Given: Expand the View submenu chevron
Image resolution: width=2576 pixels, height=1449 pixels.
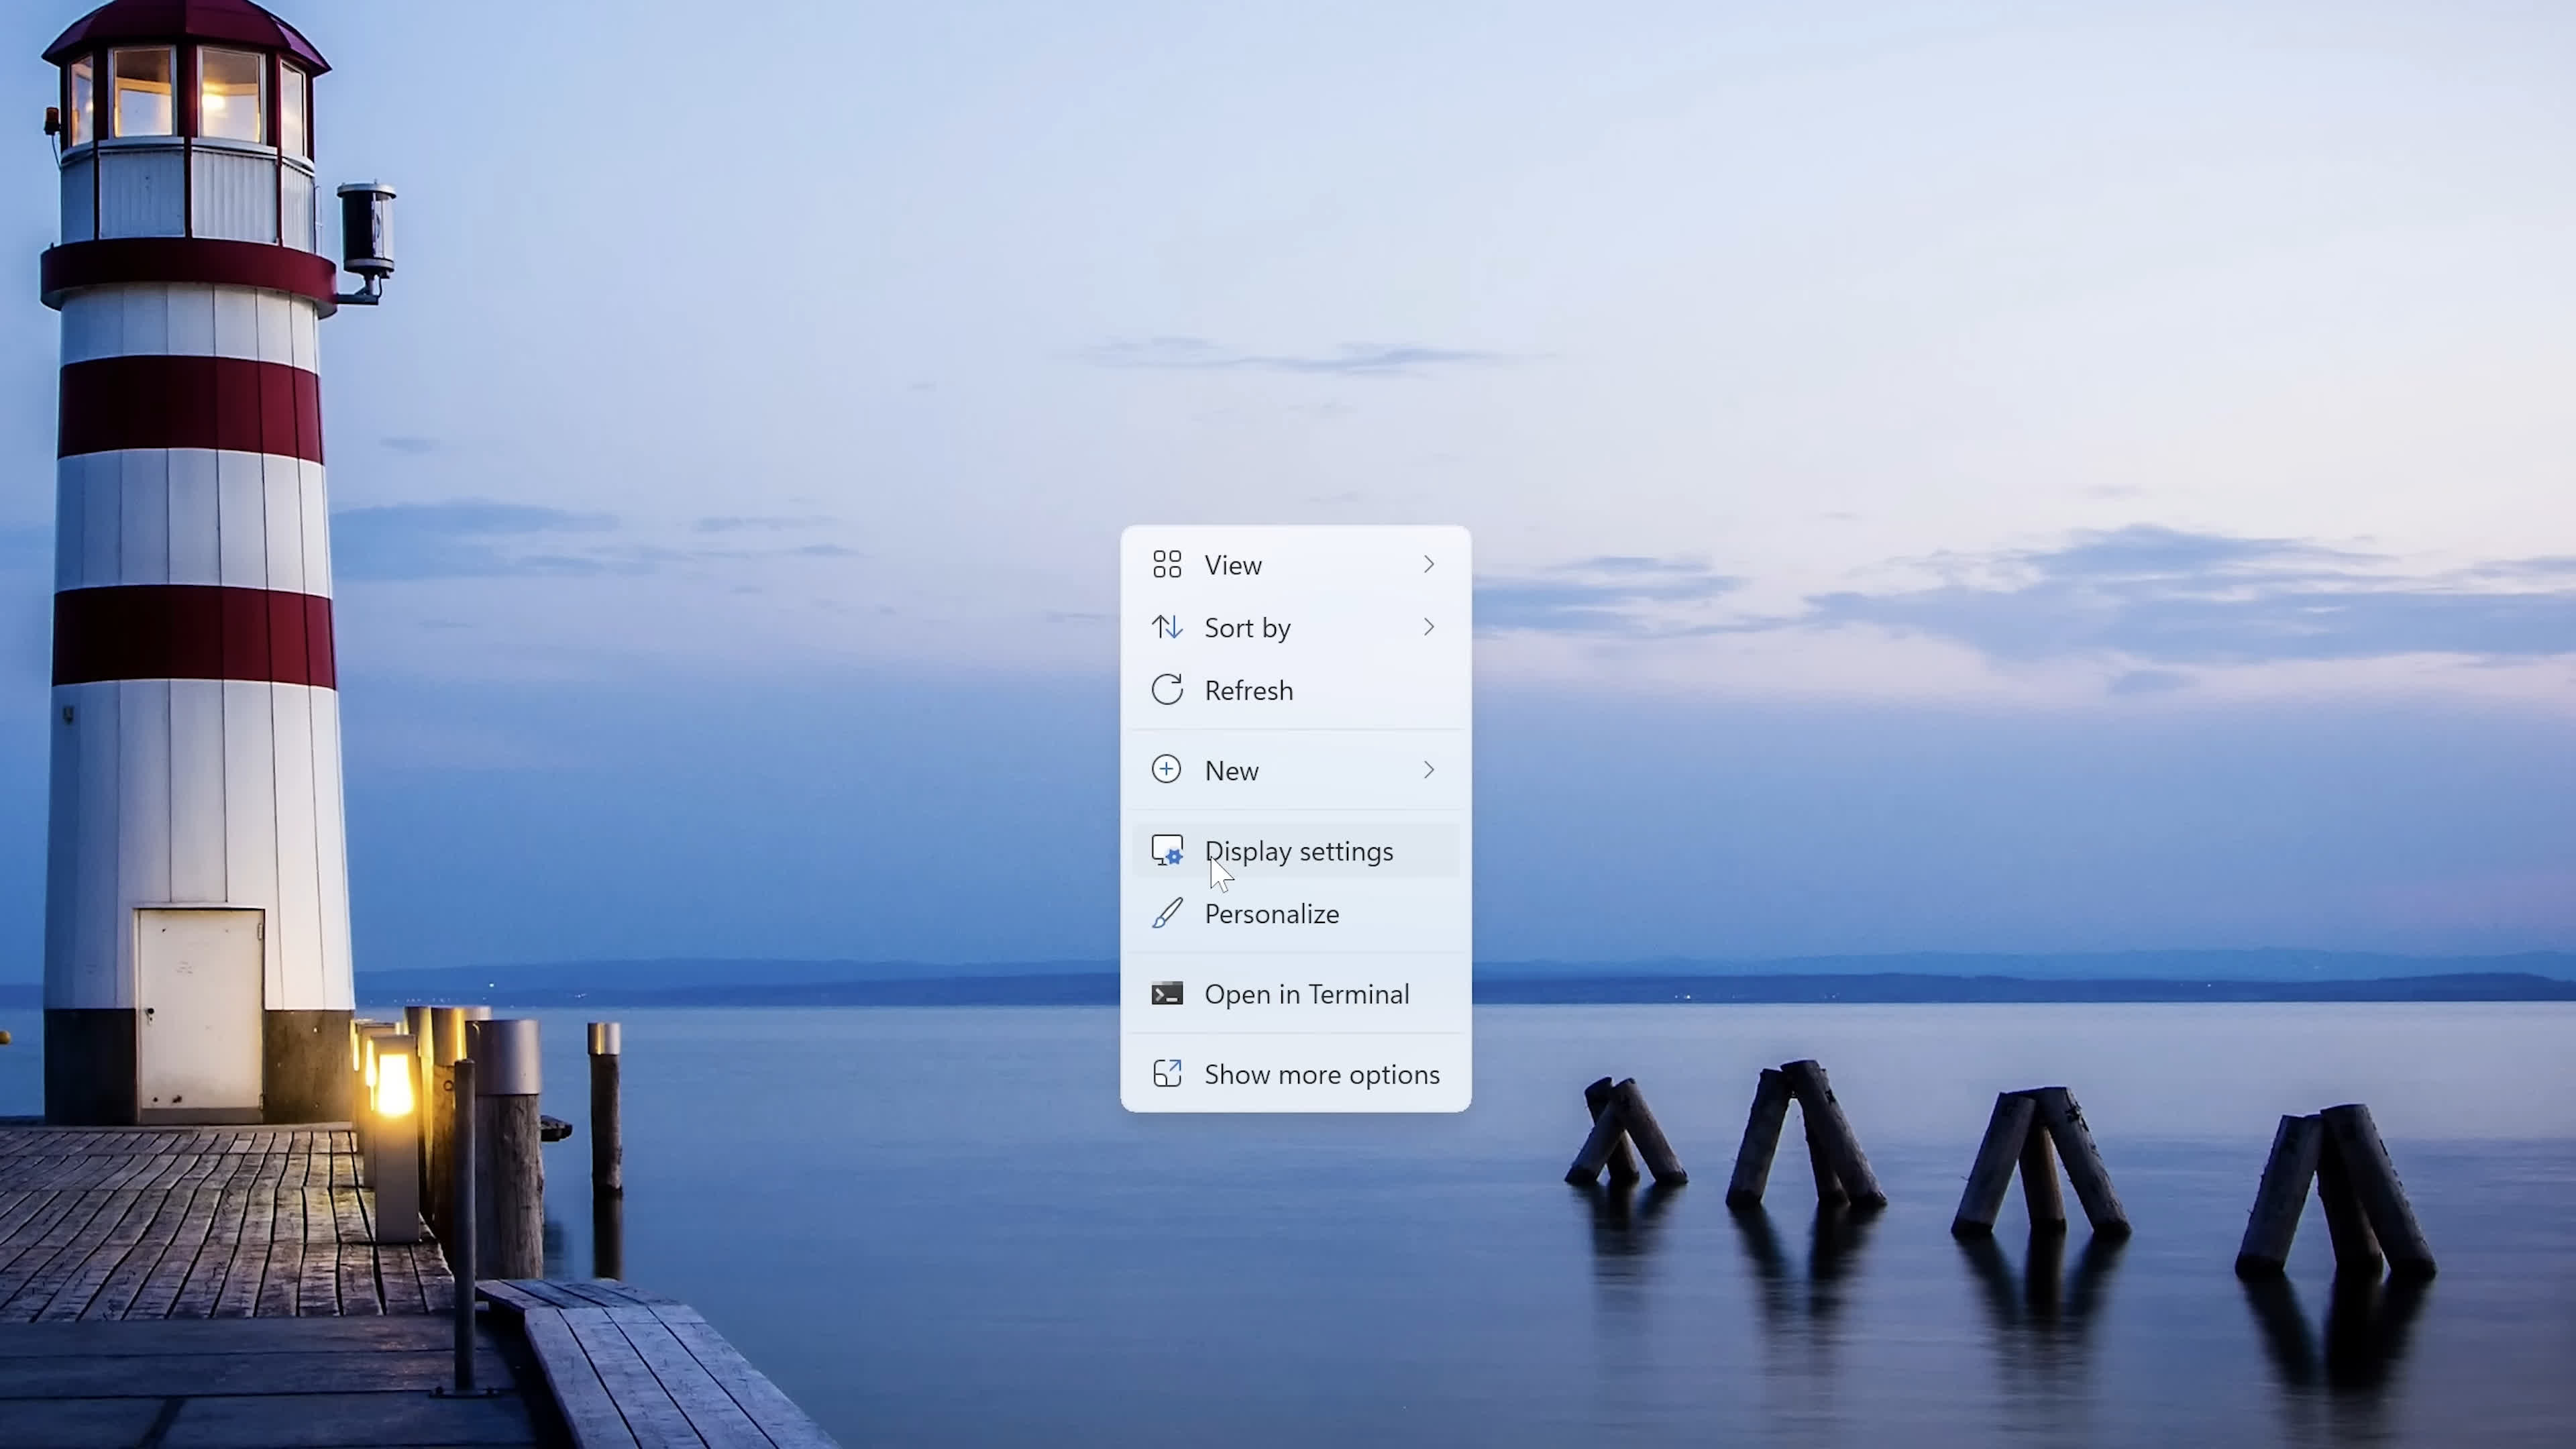Looking at the screenshot, I should point(1429,565).
